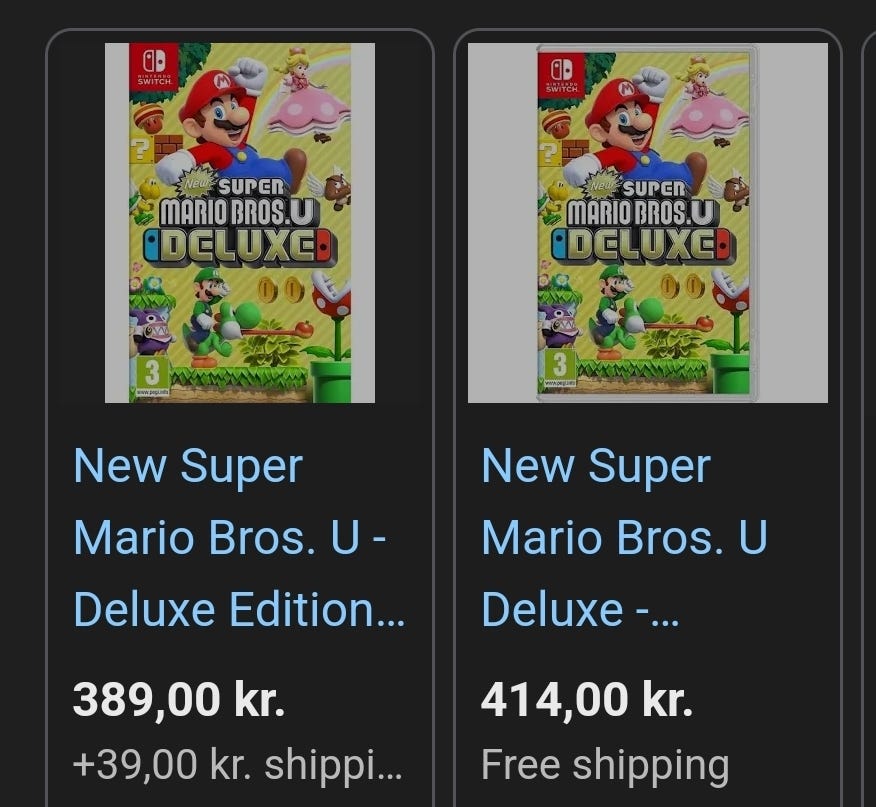Open the left Mario Deluxe Edition product image
The width and height of the screenshot is (876, 807).
(240, 222)
